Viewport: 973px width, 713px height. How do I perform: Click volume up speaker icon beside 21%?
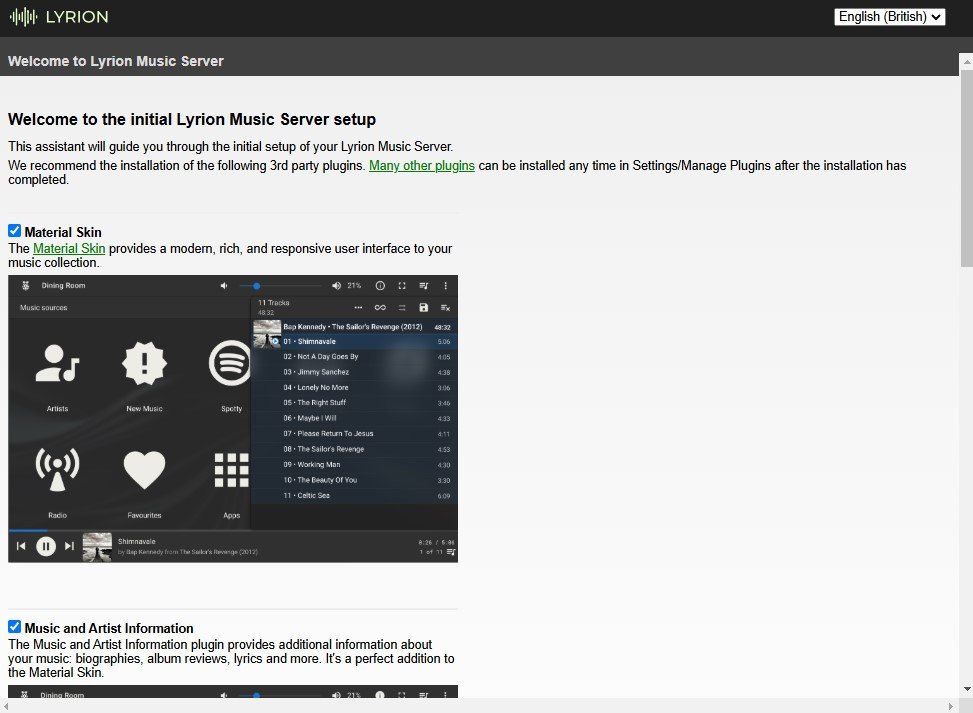click(x=336, y=285)
